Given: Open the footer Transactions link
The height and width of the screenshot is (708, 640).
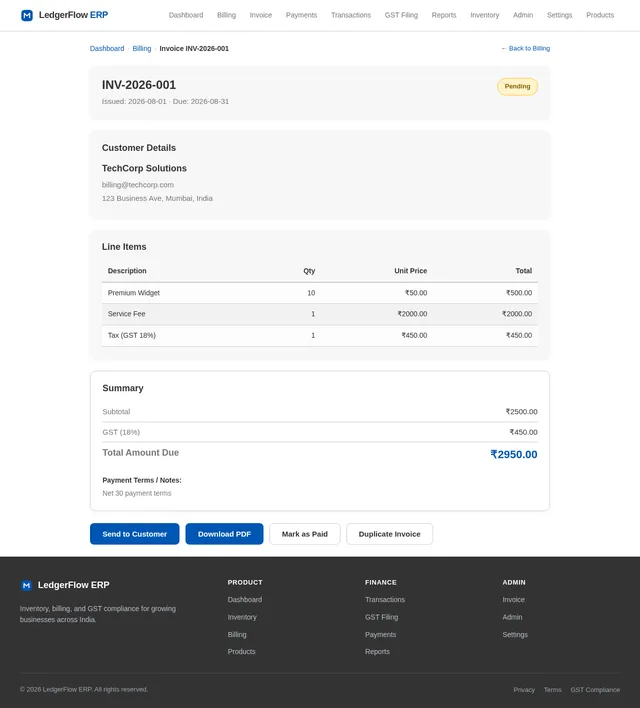Looking at the screenshot, I should tap(385, 600).
